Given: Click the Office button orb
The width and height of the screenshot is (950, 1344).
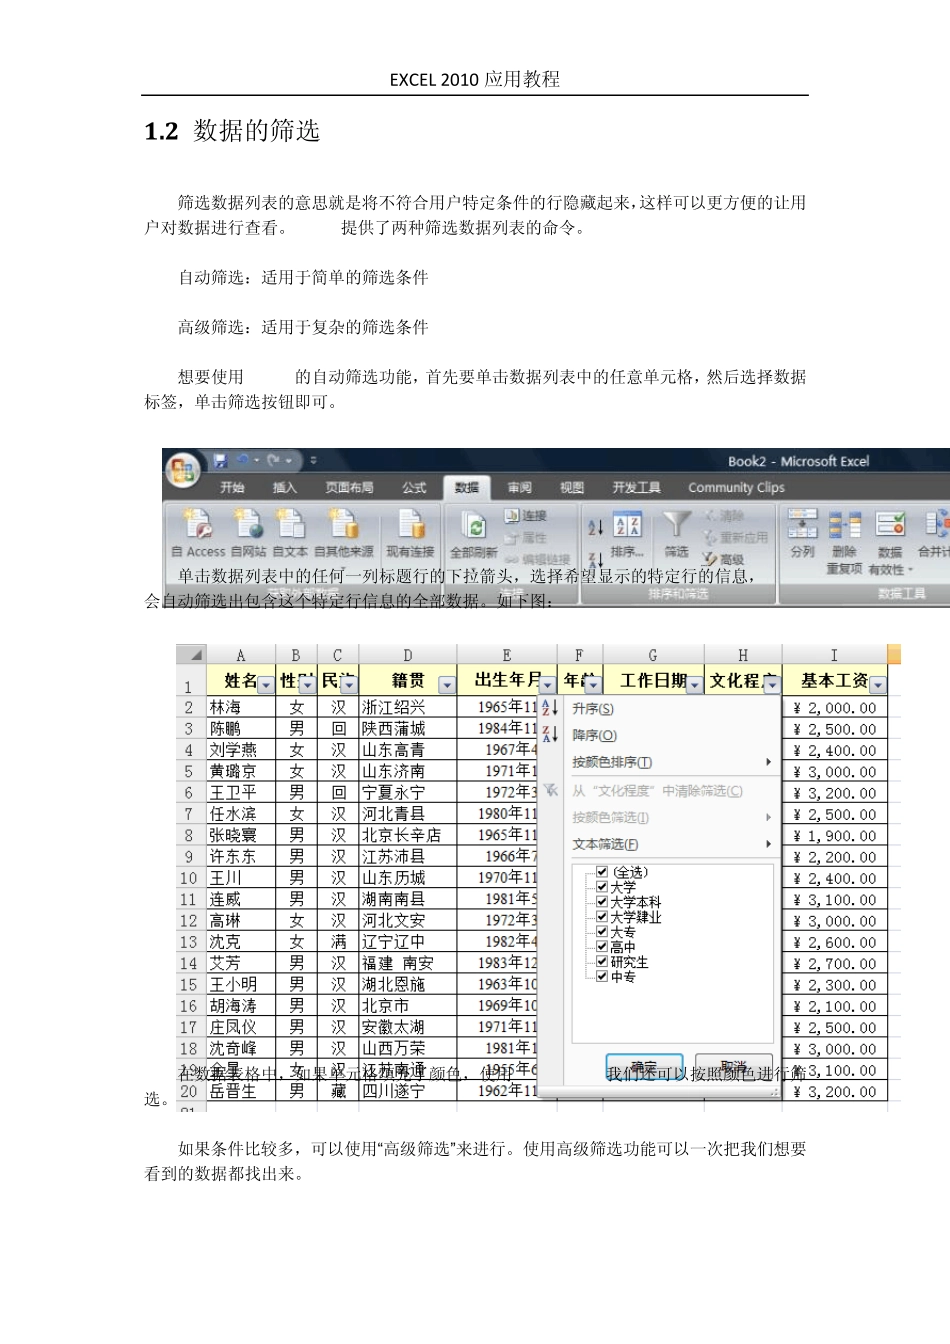Looking at the screenshot, I should (x=183, y=471).
